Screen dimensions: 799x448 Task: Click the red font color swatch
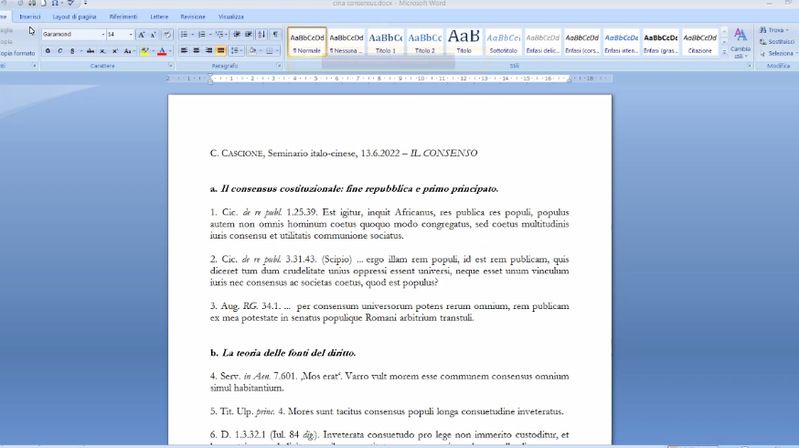click(160, 50)
